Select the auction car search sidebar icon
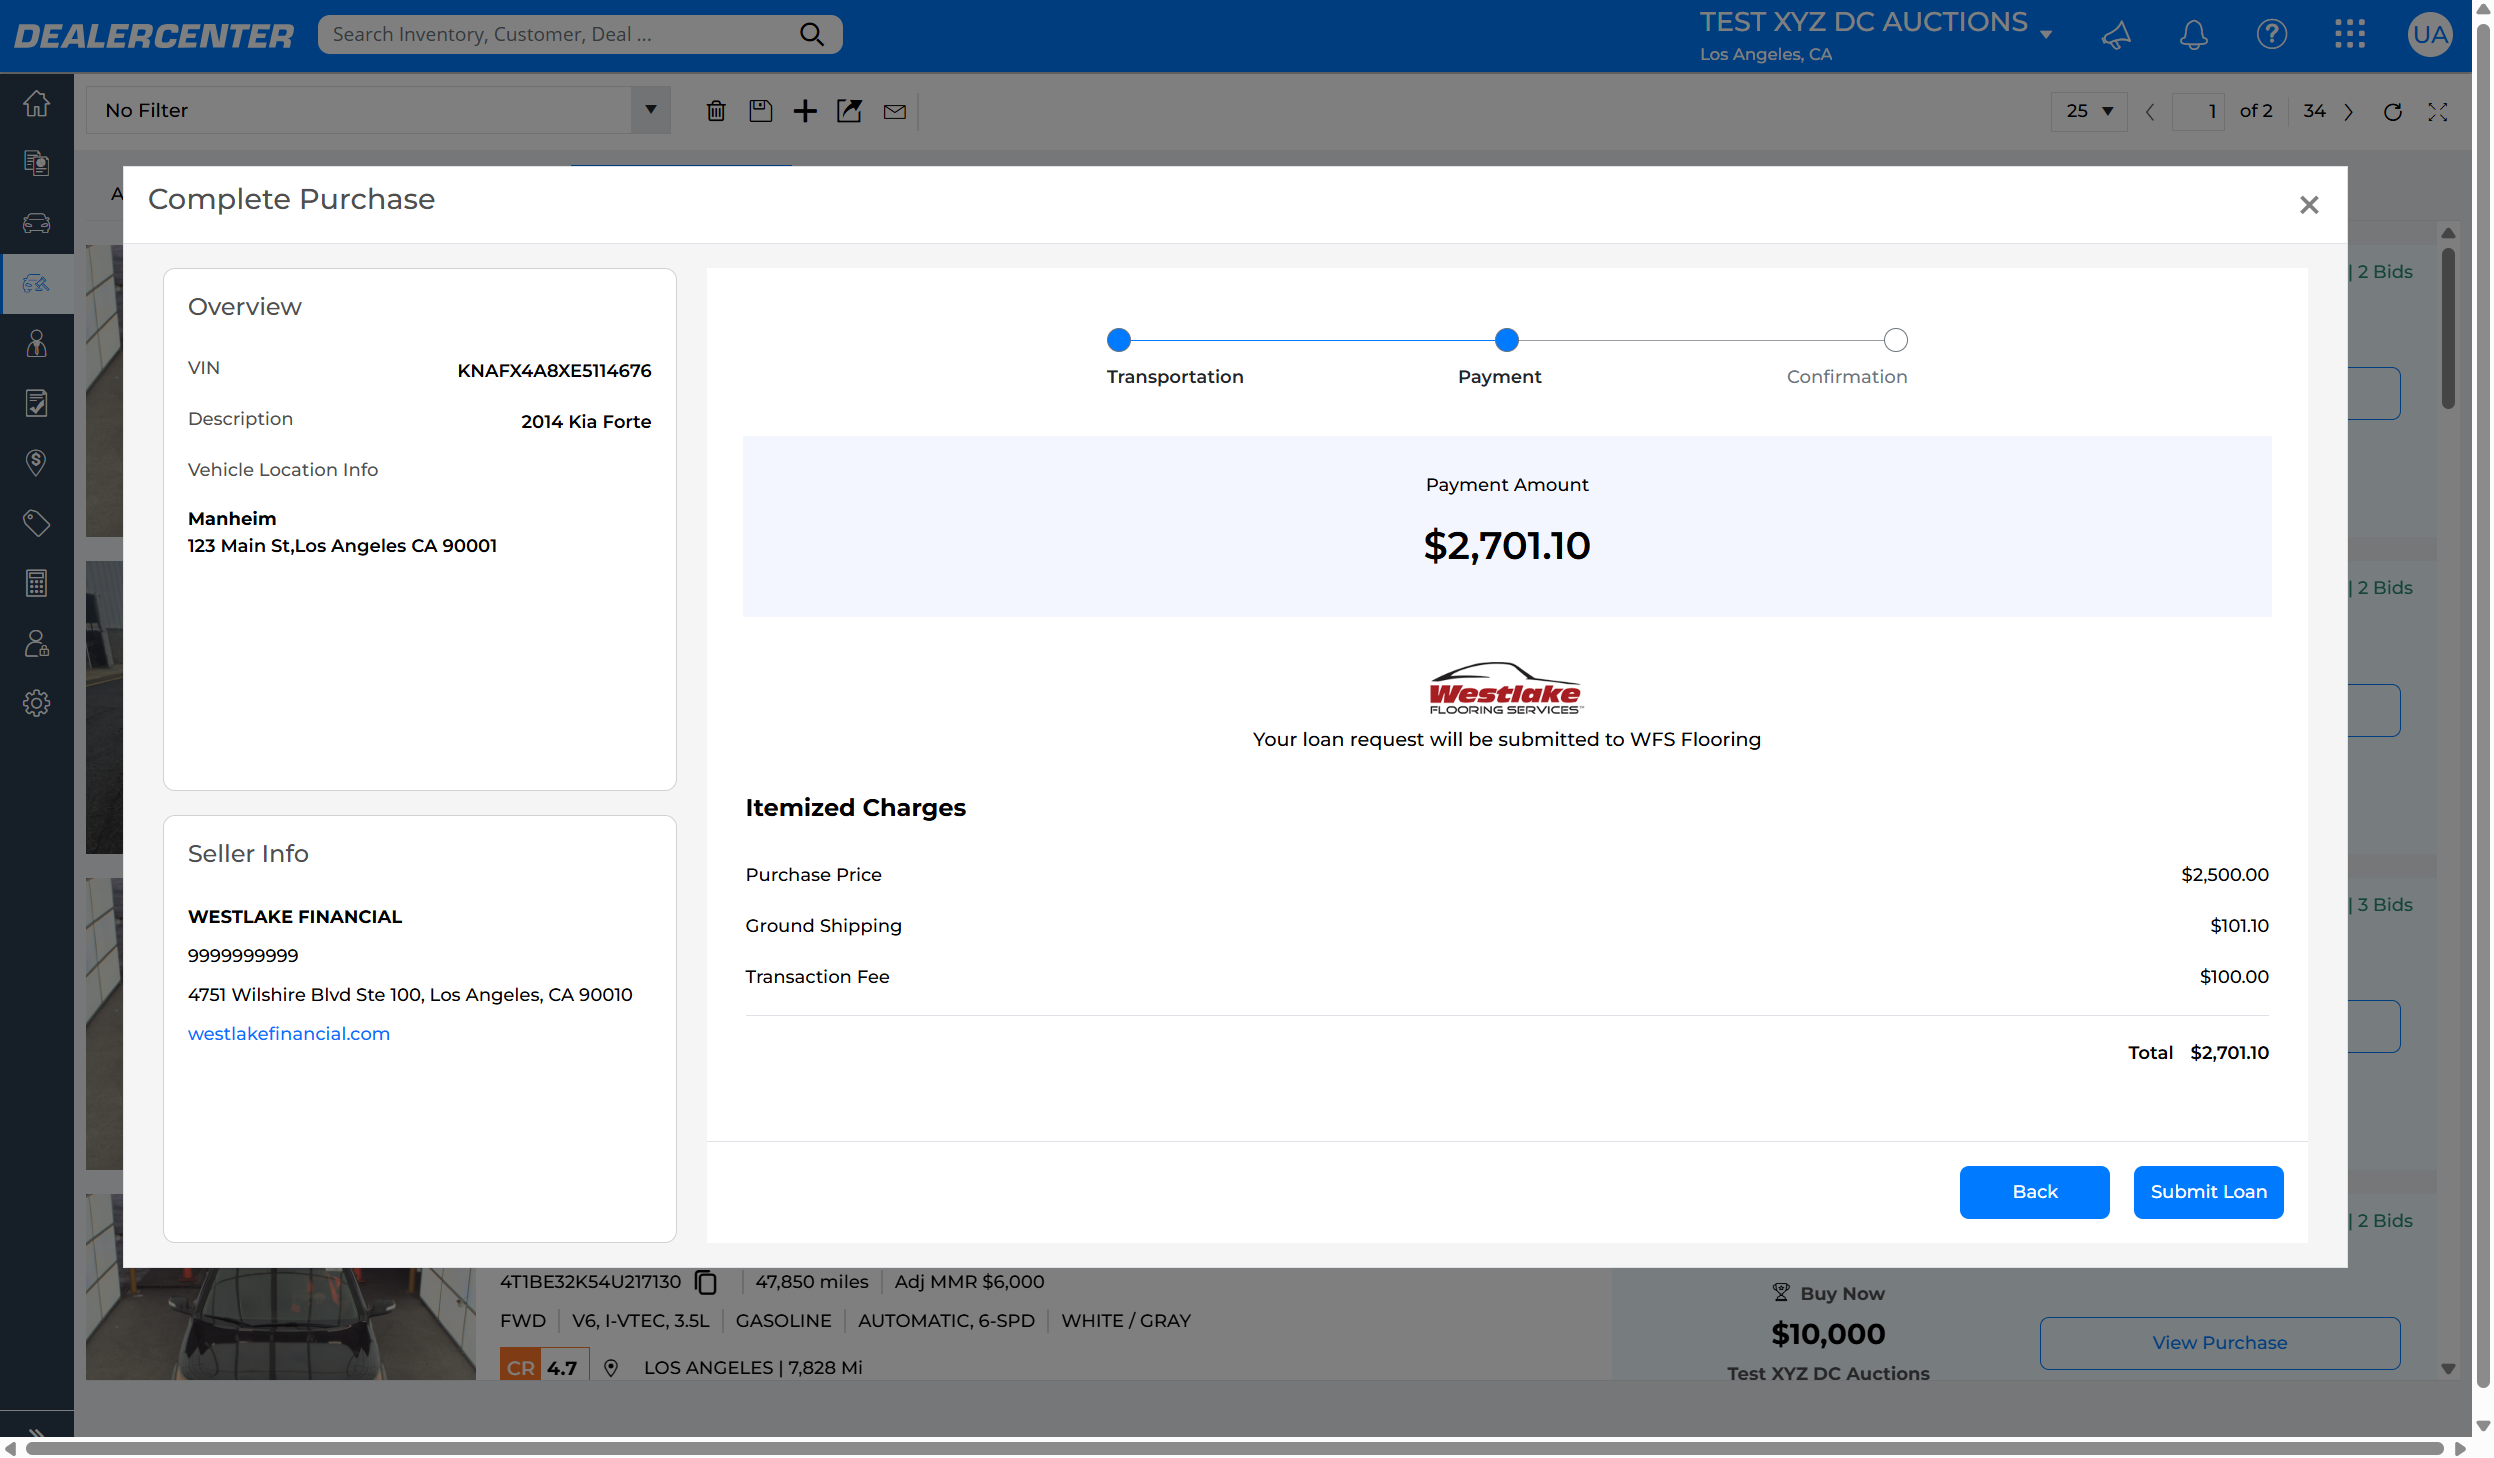 pyautogui.click(x=36, y=283)
